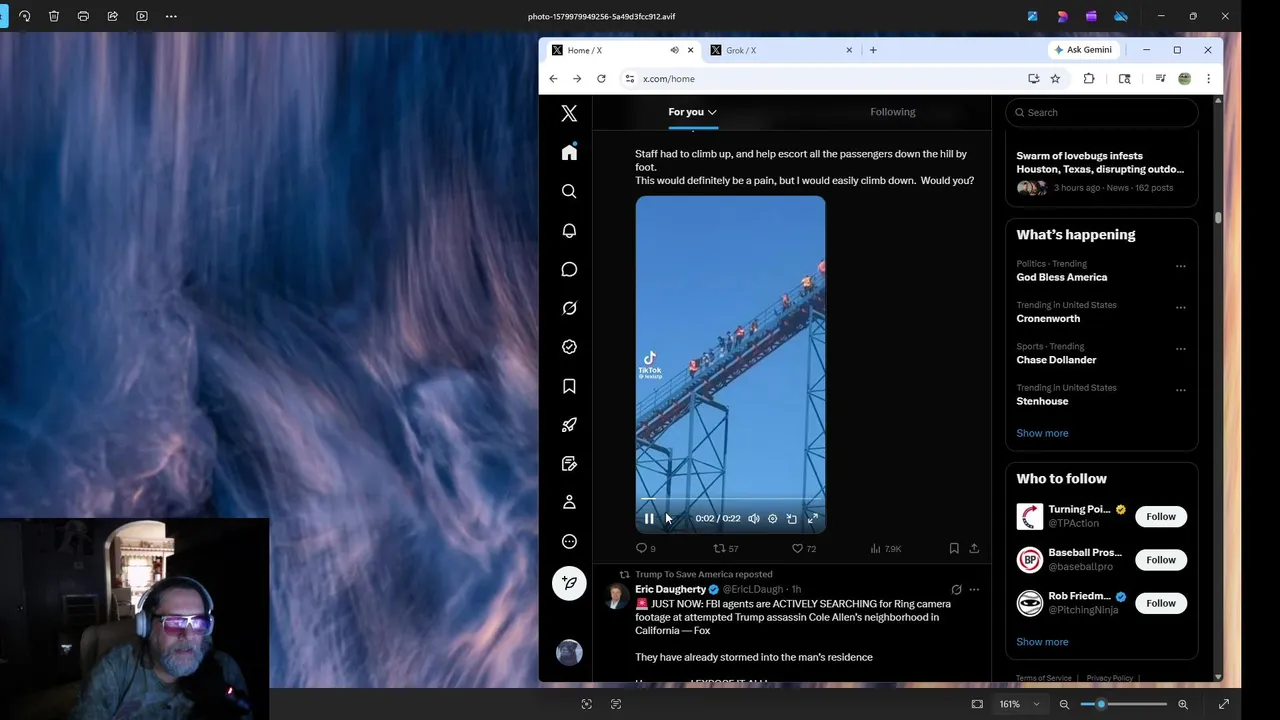Image resolution: width=1280 pixels, height=720 pixels.
Task: Click Grok explain icon on Eric Daugherty post
Action: coord(956,590)
